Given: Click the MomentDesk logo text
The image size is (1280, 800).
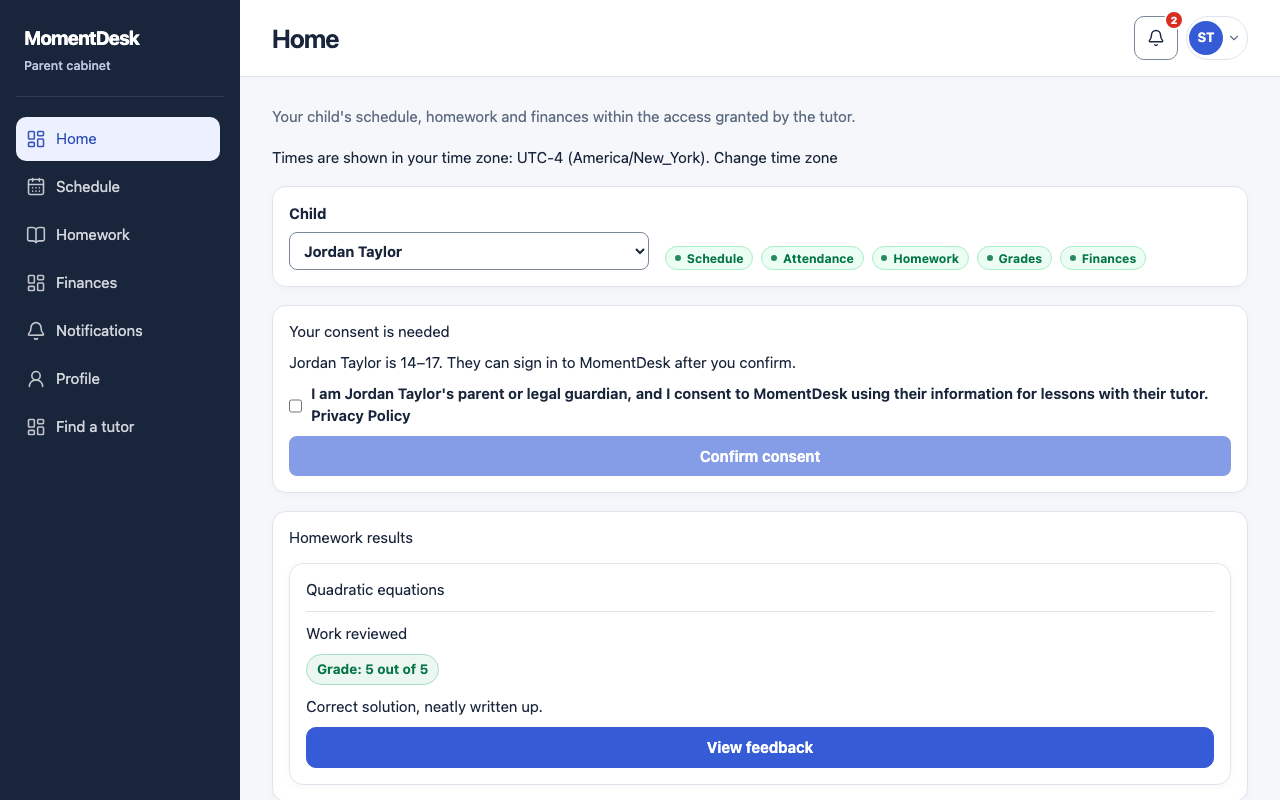Looking at the screenshot, I should [x=82, y=38].
